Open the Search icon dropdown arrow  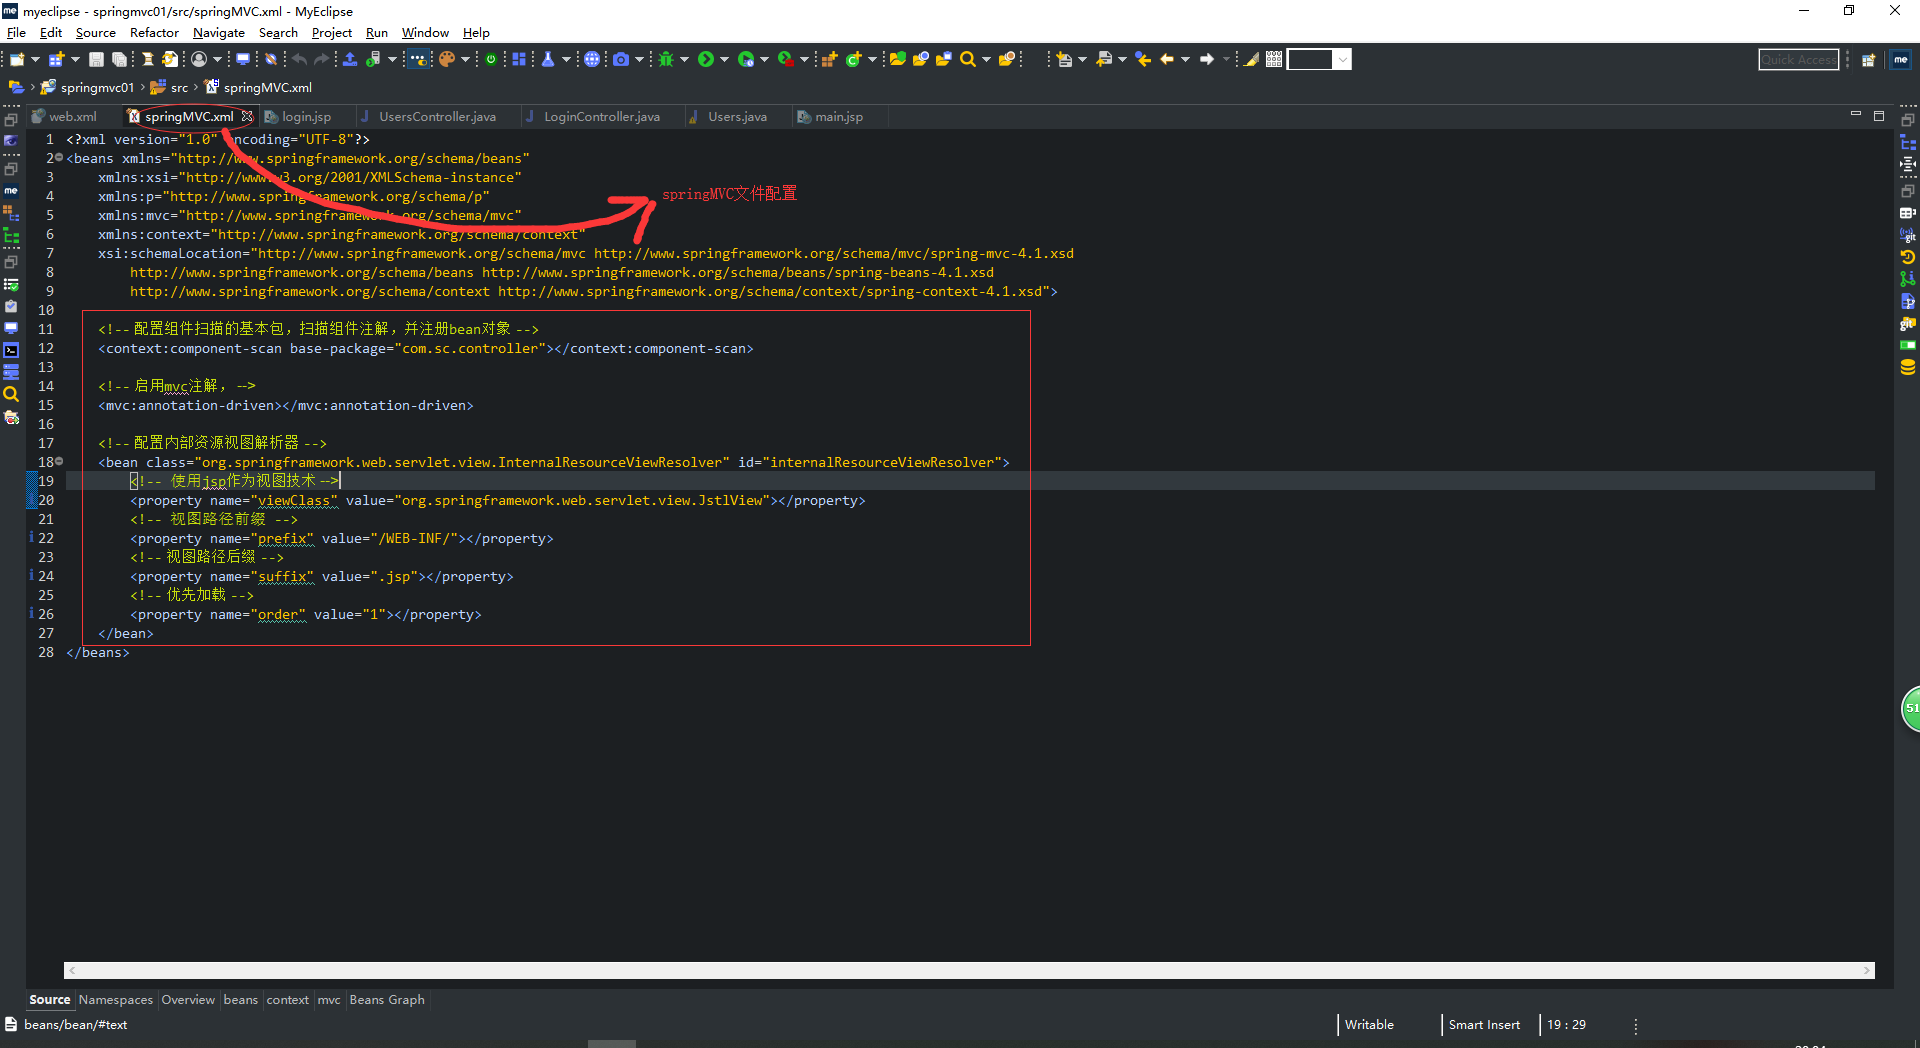point(986,60)
